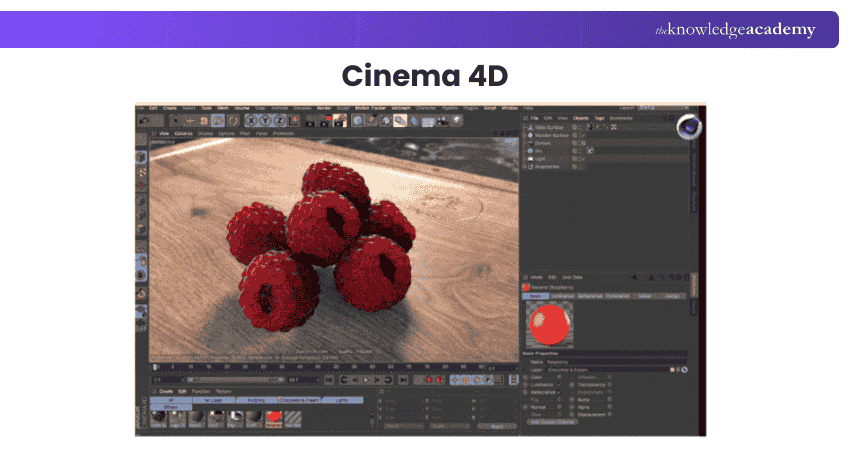850x450 pixels.
Task: Enable the Color channel checkbox
Action: point(559,377)
